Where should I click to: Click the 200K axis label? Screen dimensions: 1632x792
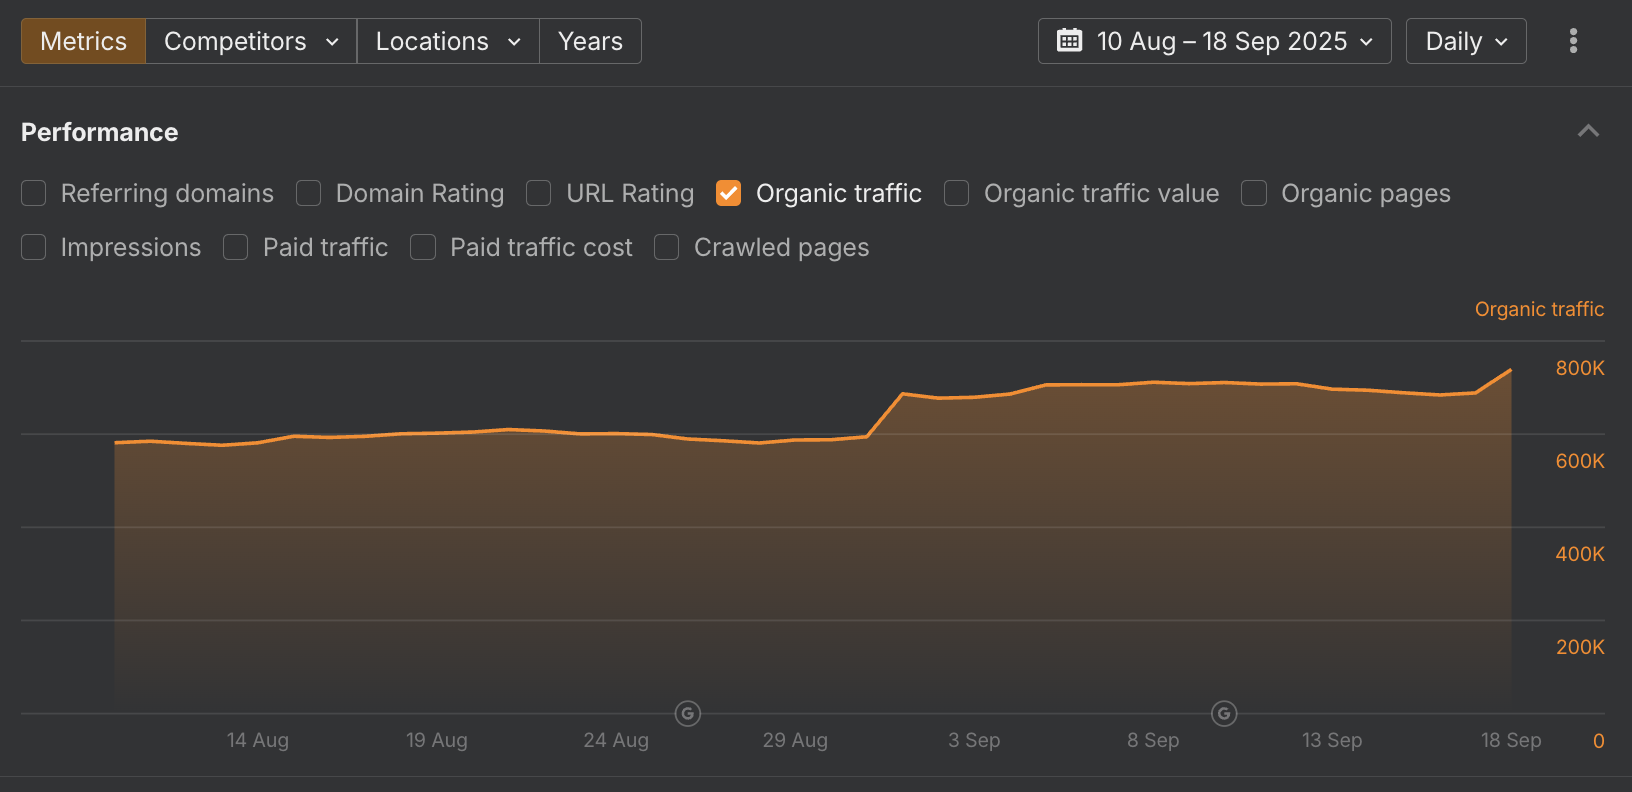(x=1580, y=647)
